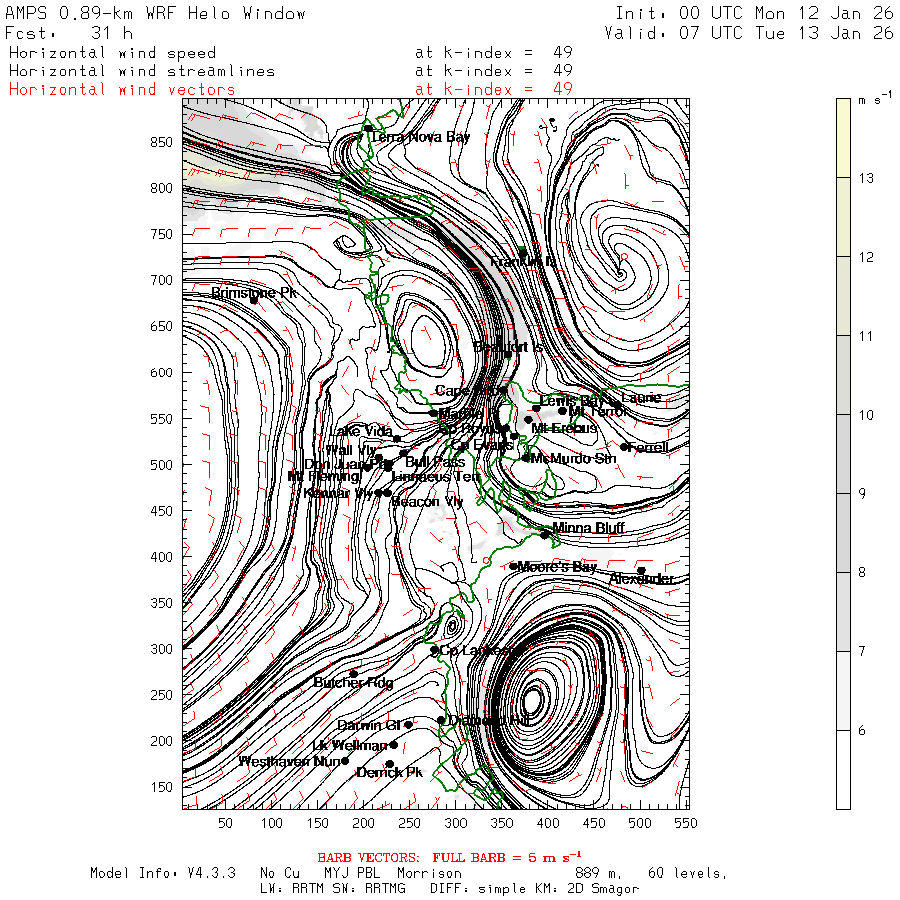This screenshot has height=900, width=900.
Task: Click the 'm s-1' colorbar units label
Action: coord(875,99)
